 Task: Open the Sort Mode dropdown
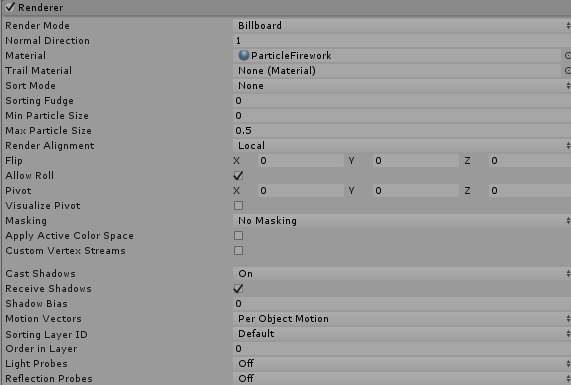point(402,86)
